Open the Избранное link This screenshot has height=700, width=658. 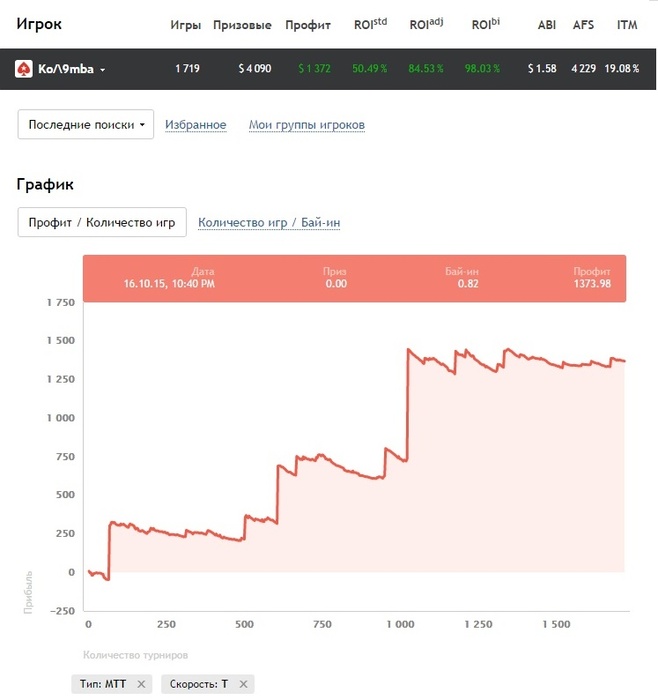pos(196,125)
